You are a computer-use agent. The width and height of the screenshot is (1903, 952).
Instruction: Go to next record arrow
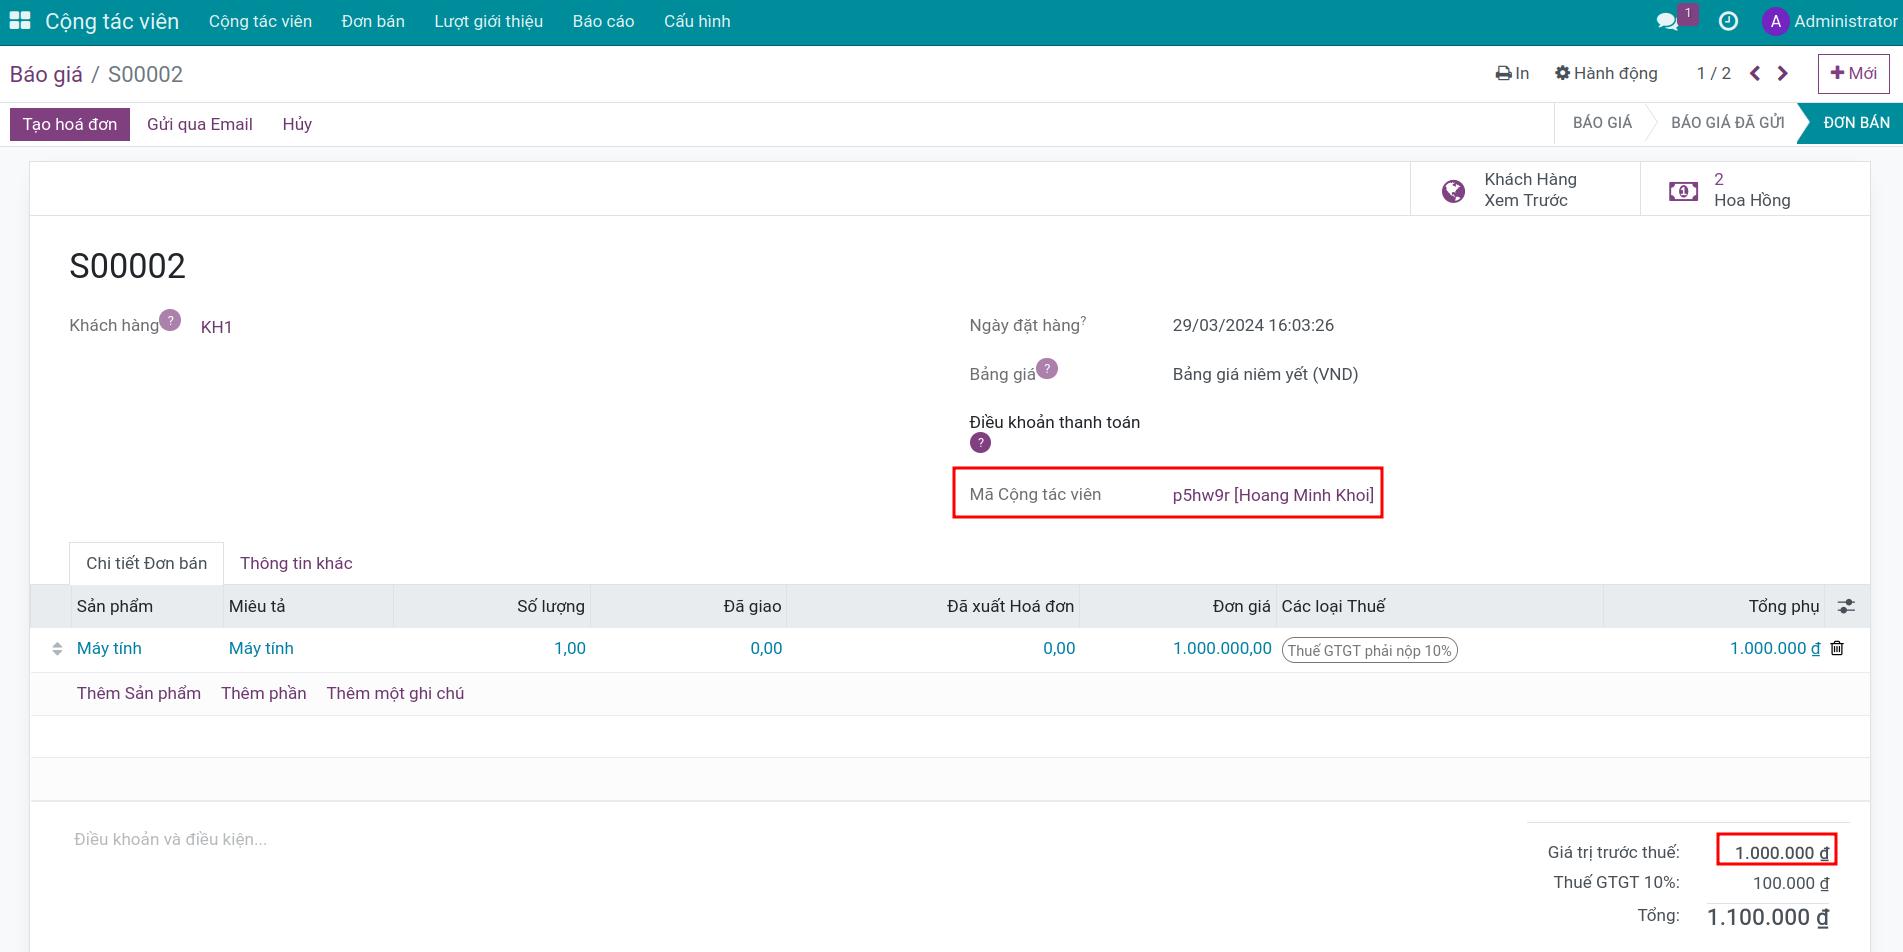click(1782, 73)
